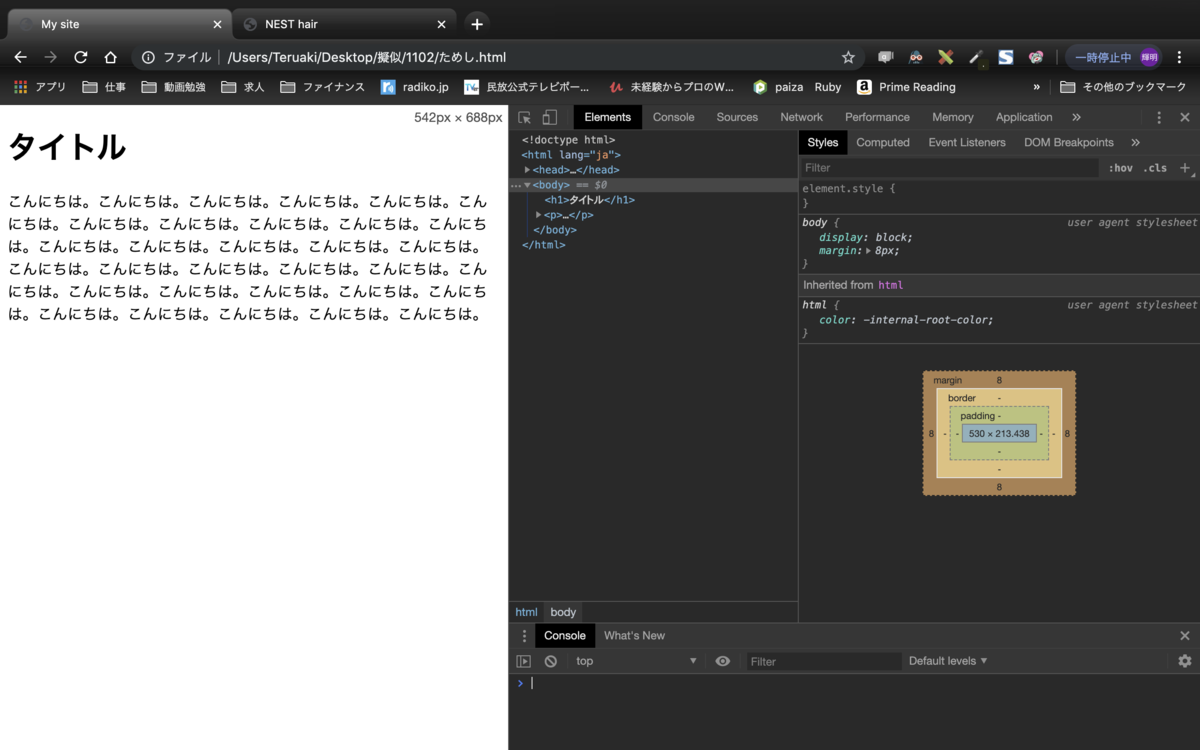Collapse the body element in DOM tree
1200x750 pixels.
tap(527, 185)
